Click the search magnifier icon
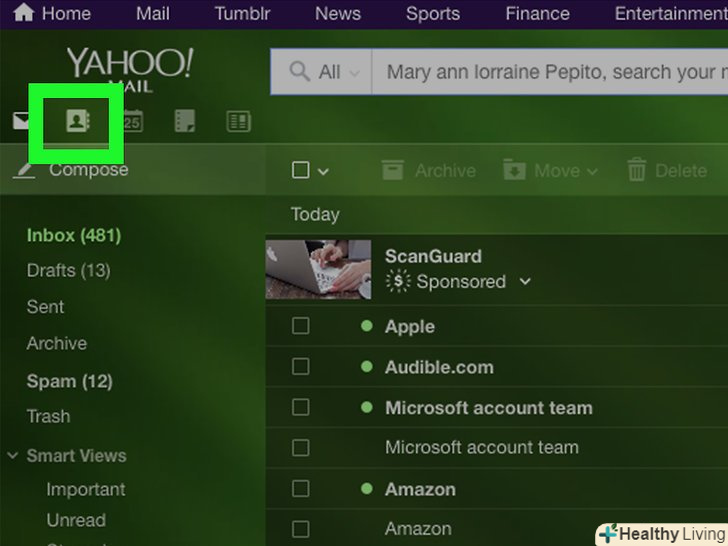728x546 pixels. [x=299, y=72]
